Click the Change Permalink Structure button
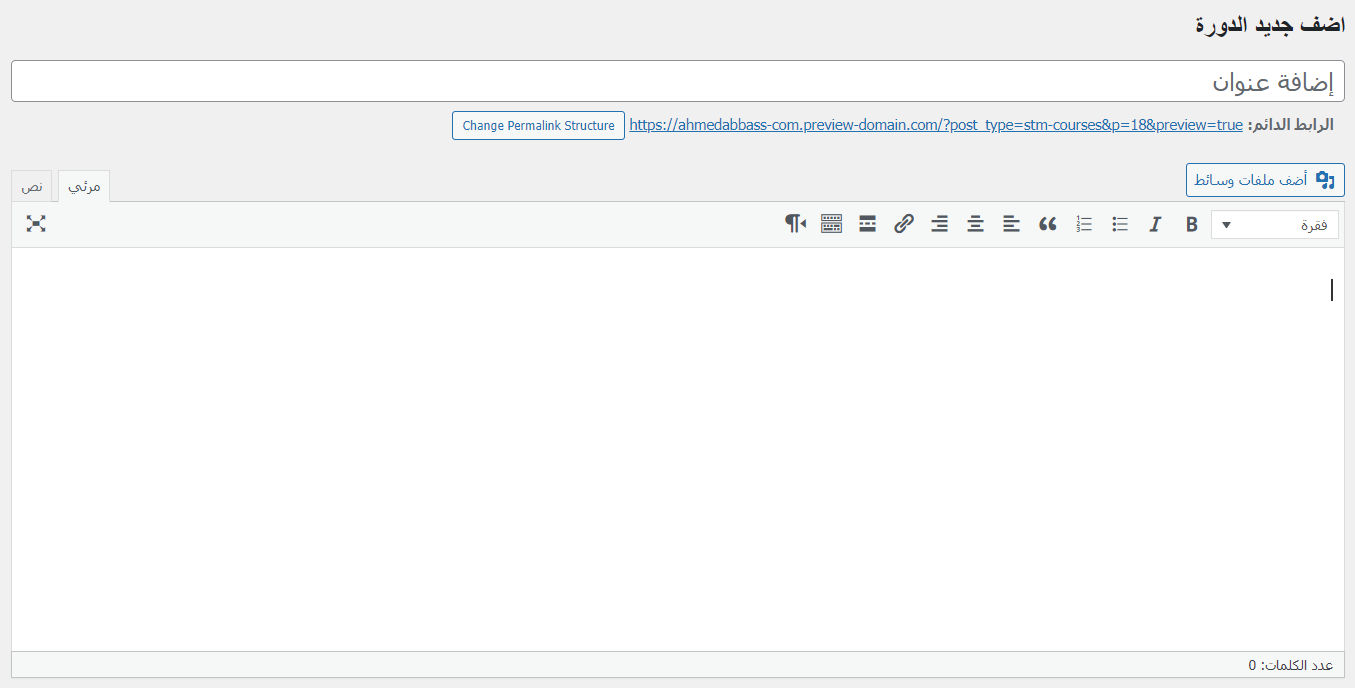This screenshot has height=688, width=1355. coord(538,126)
